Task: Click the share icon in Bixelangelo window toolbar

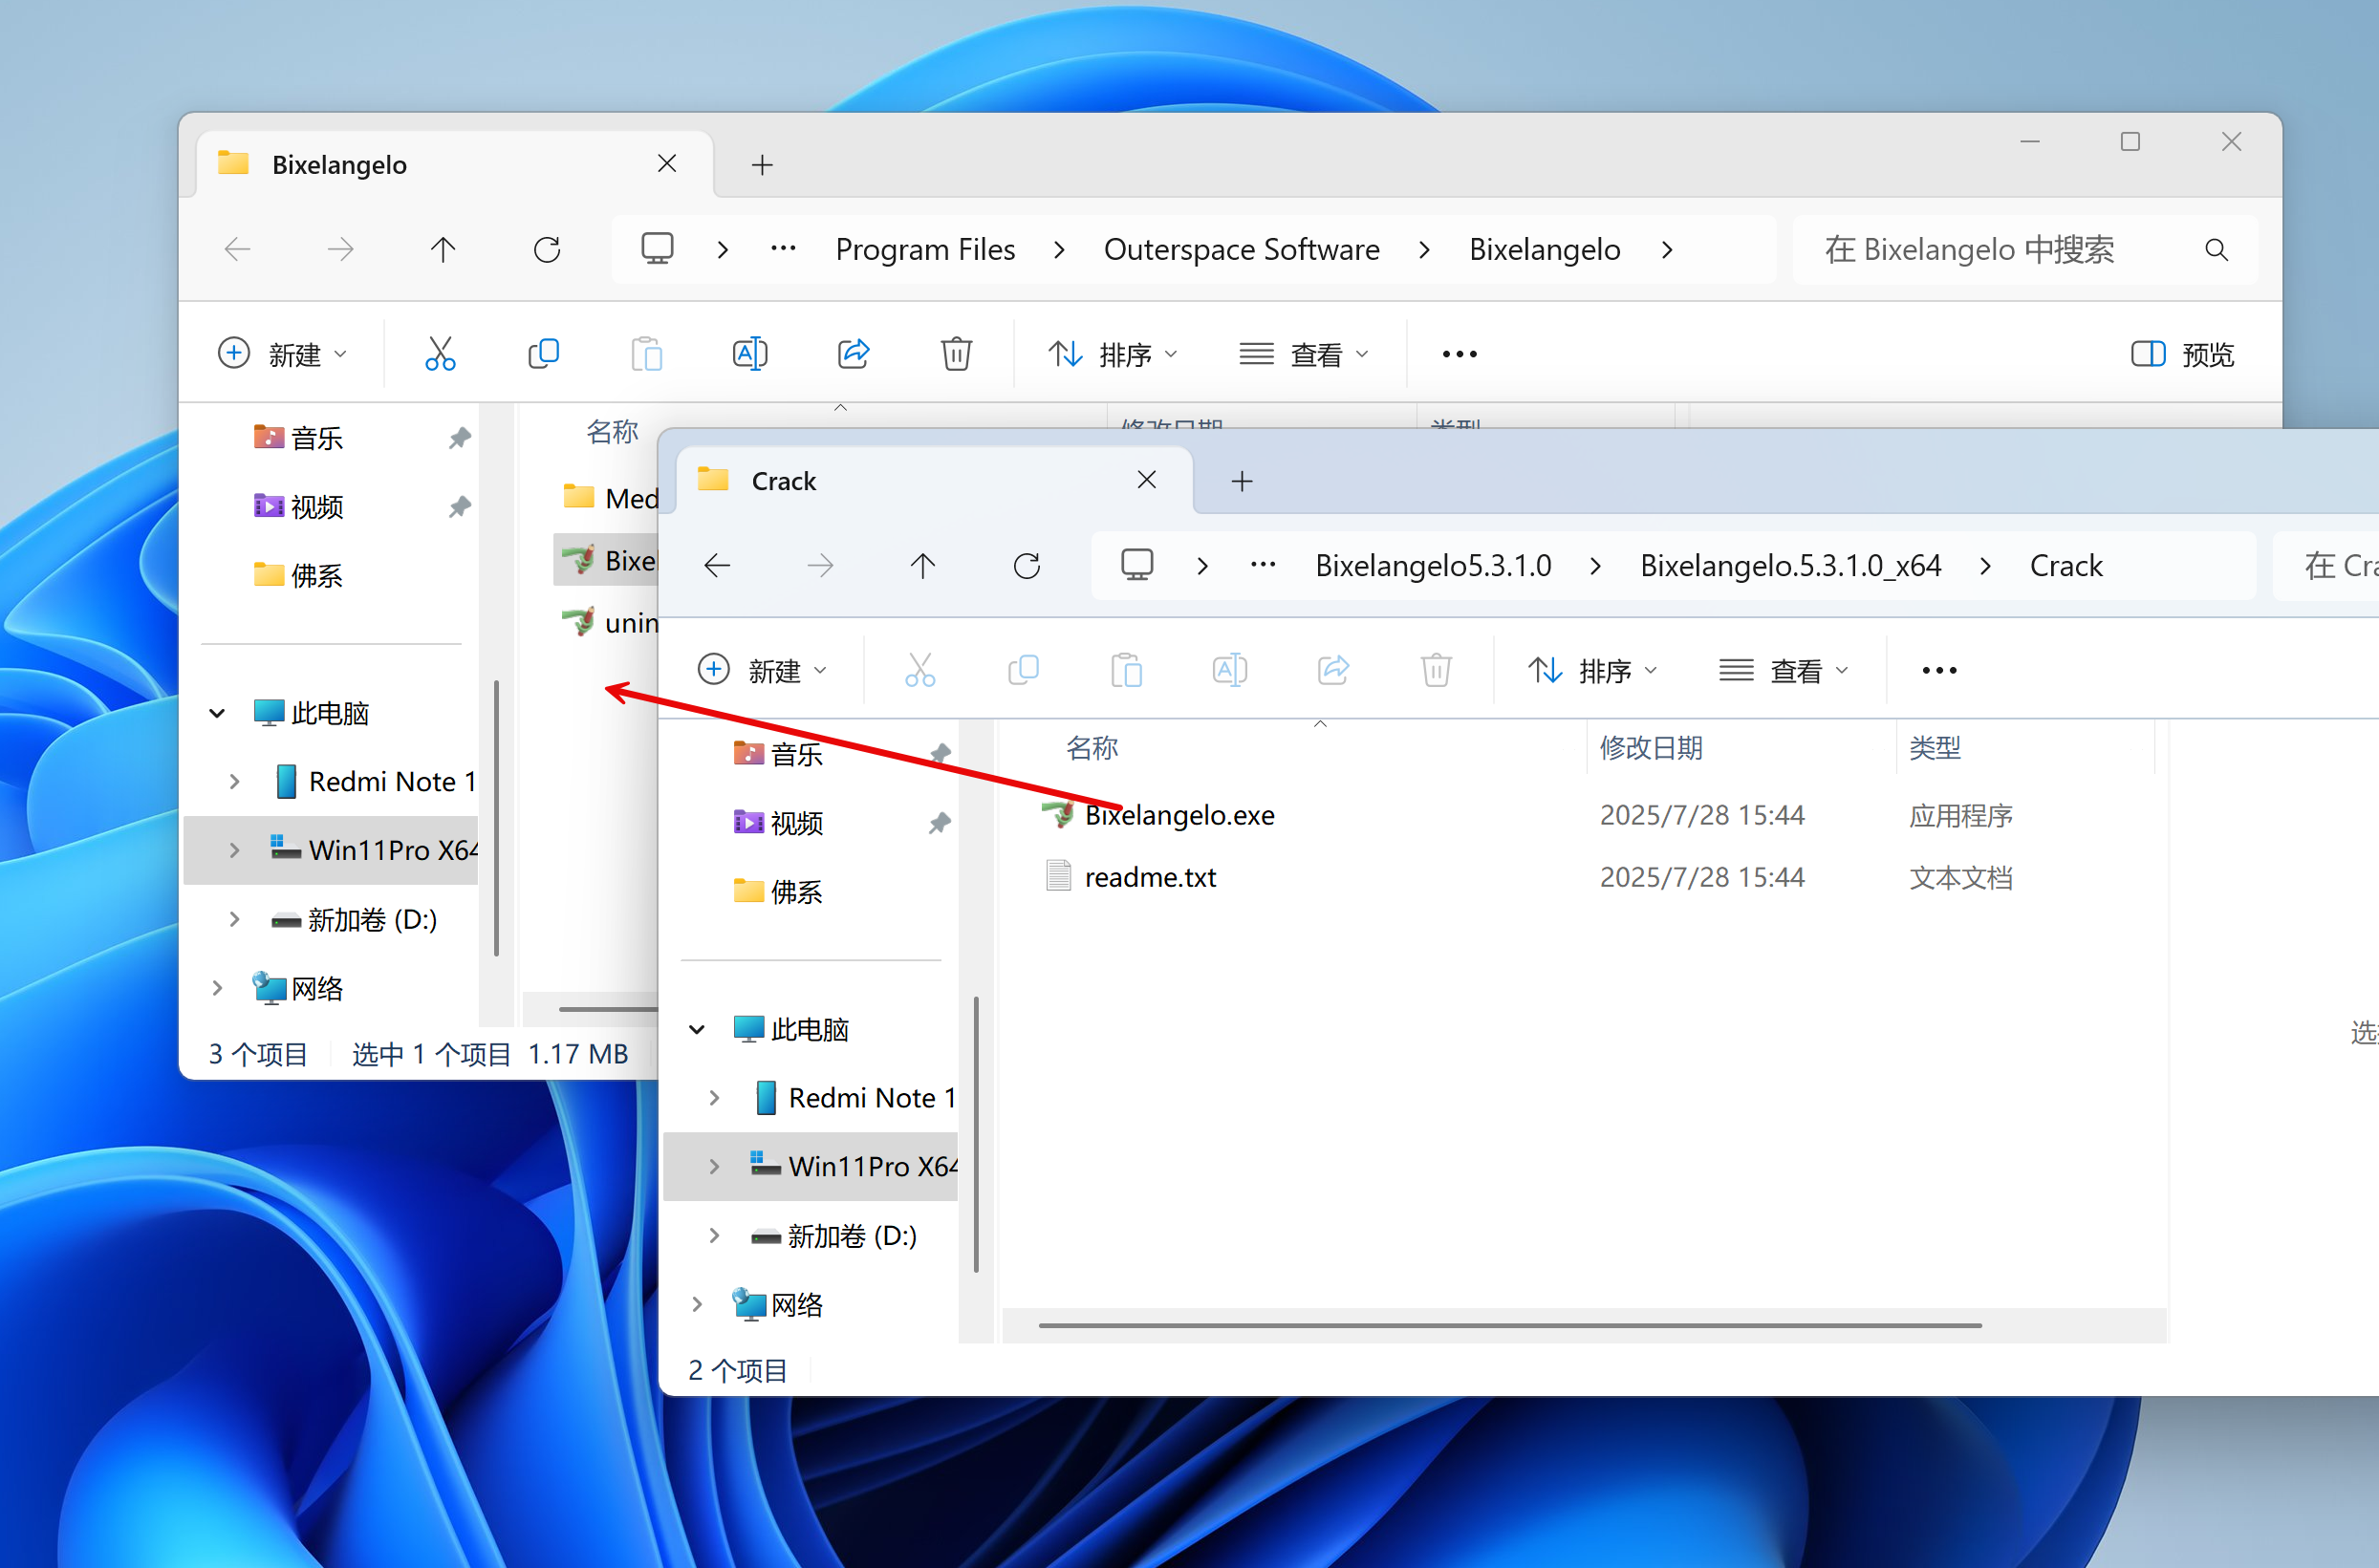Action: tap(853, 354)
